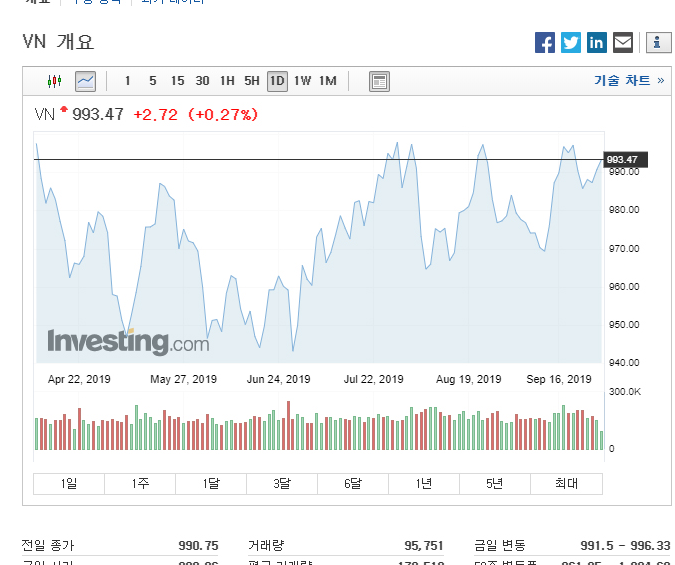Select the 5H interval
Screen dimensions: 675x565
click(252, 81)
